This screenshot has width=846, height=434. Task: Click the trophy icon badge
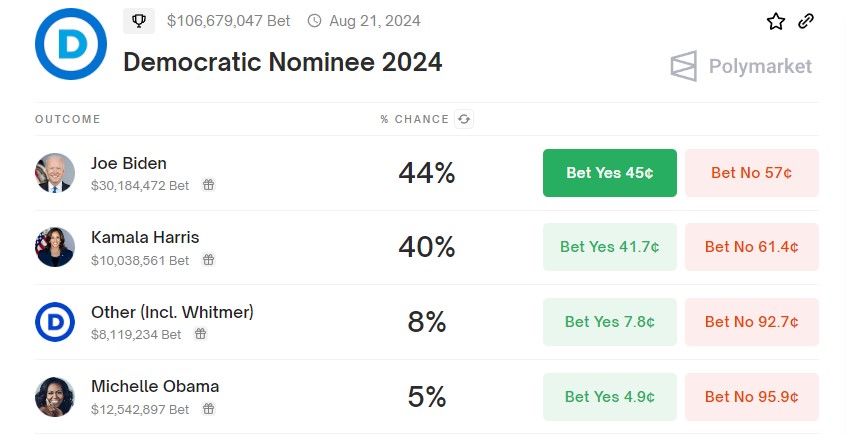coord(139,20)
